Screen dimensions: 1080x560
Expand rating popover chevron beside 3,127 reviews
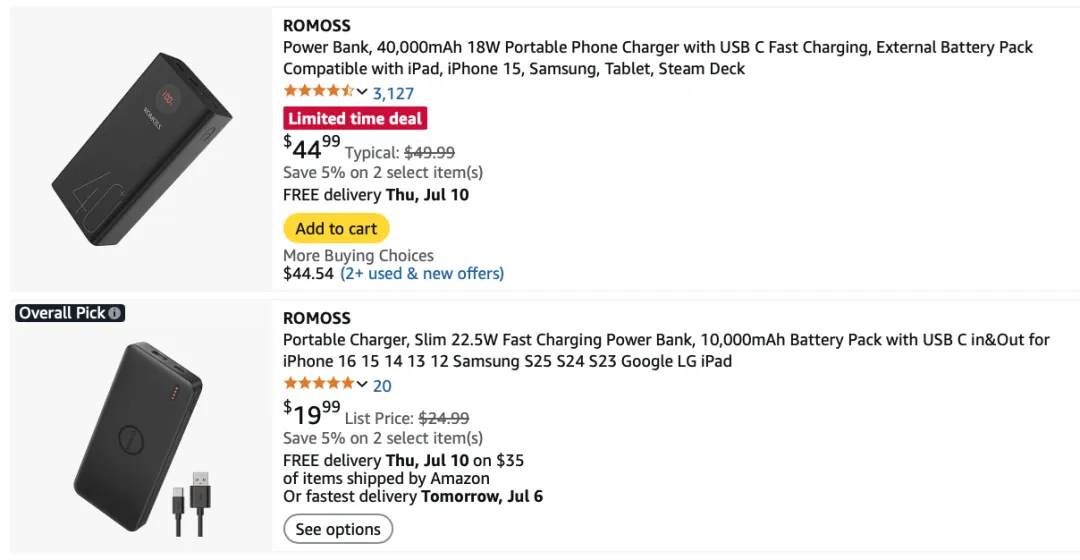(362, 93)
